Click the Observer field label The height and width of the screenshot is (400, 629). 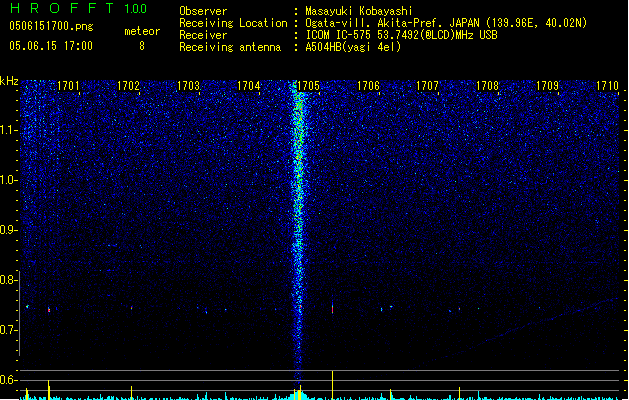click(x=203, y=11)
